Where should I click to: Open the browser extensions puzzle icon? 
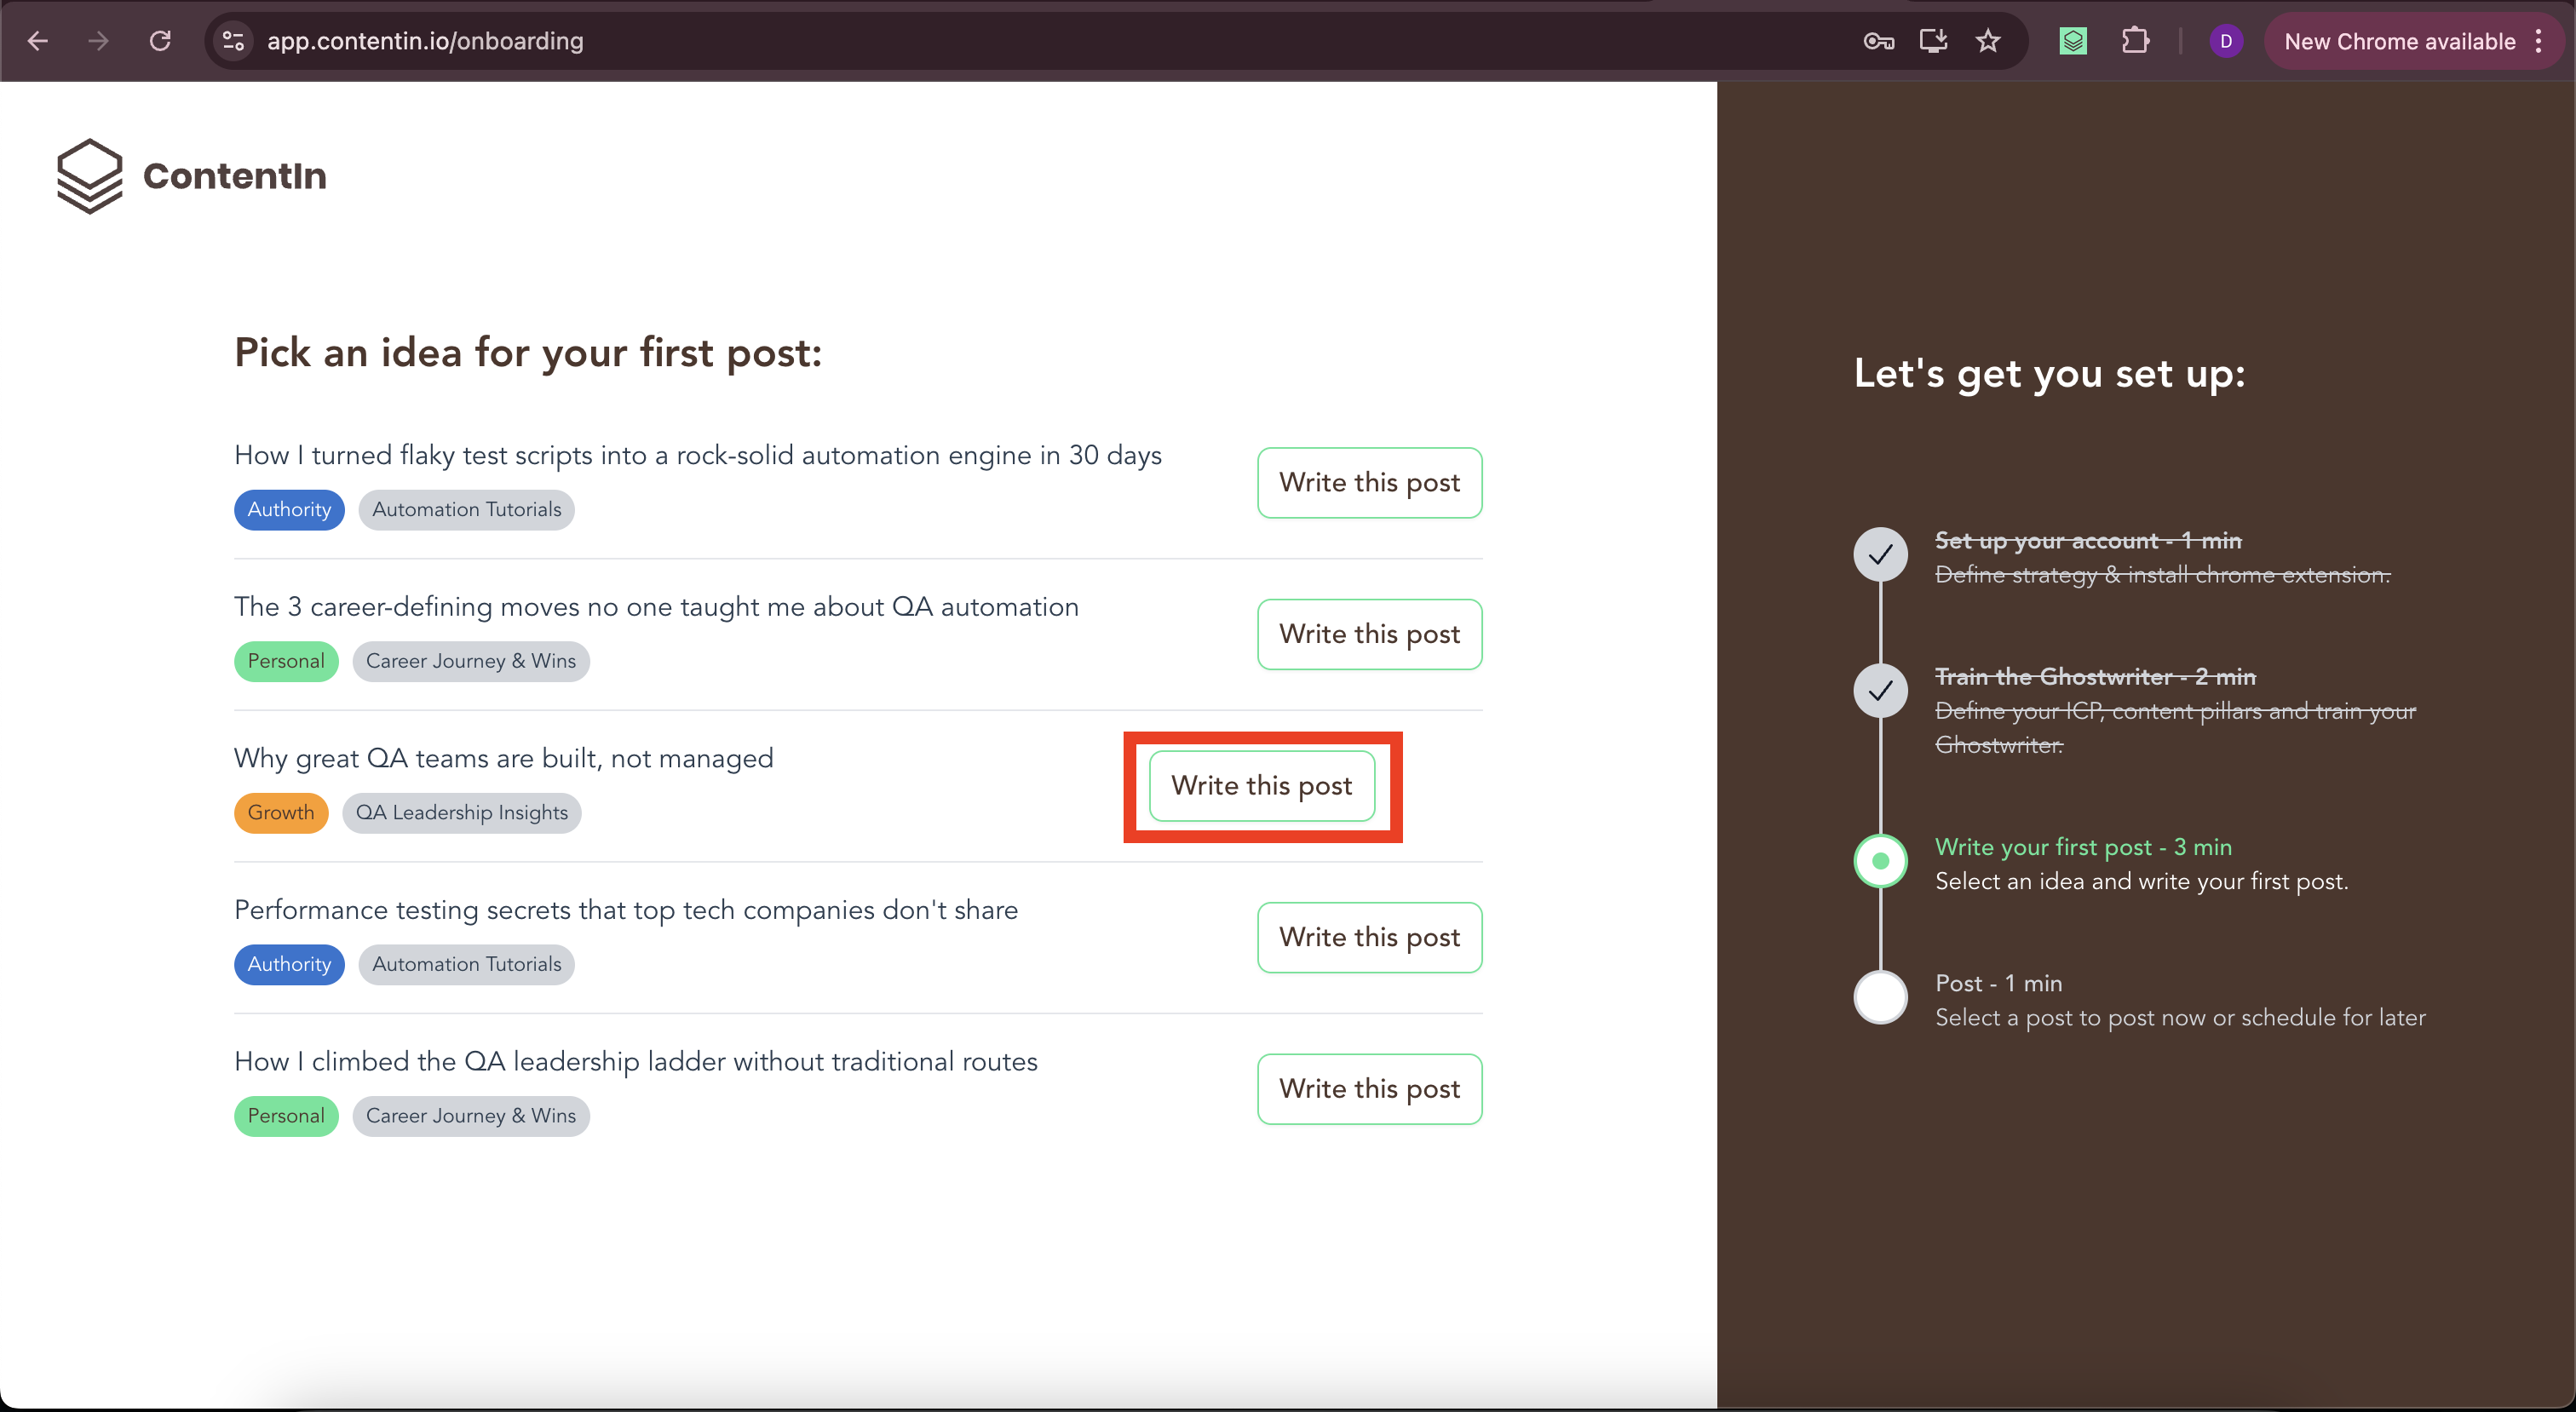(2135, 41)
